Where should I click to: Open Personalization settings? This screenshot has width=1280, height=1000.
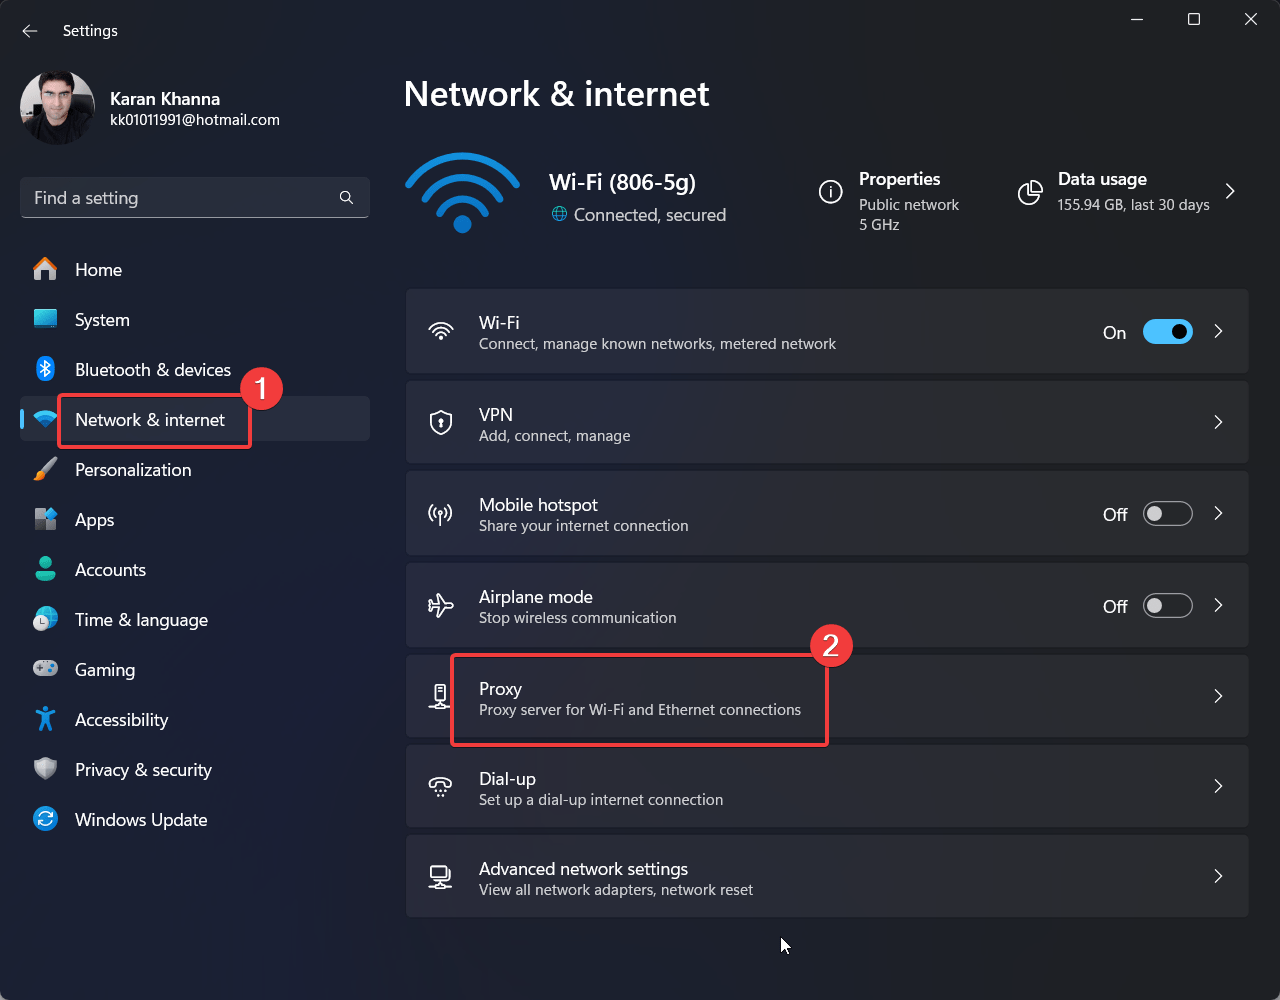[x=132, y=469]
